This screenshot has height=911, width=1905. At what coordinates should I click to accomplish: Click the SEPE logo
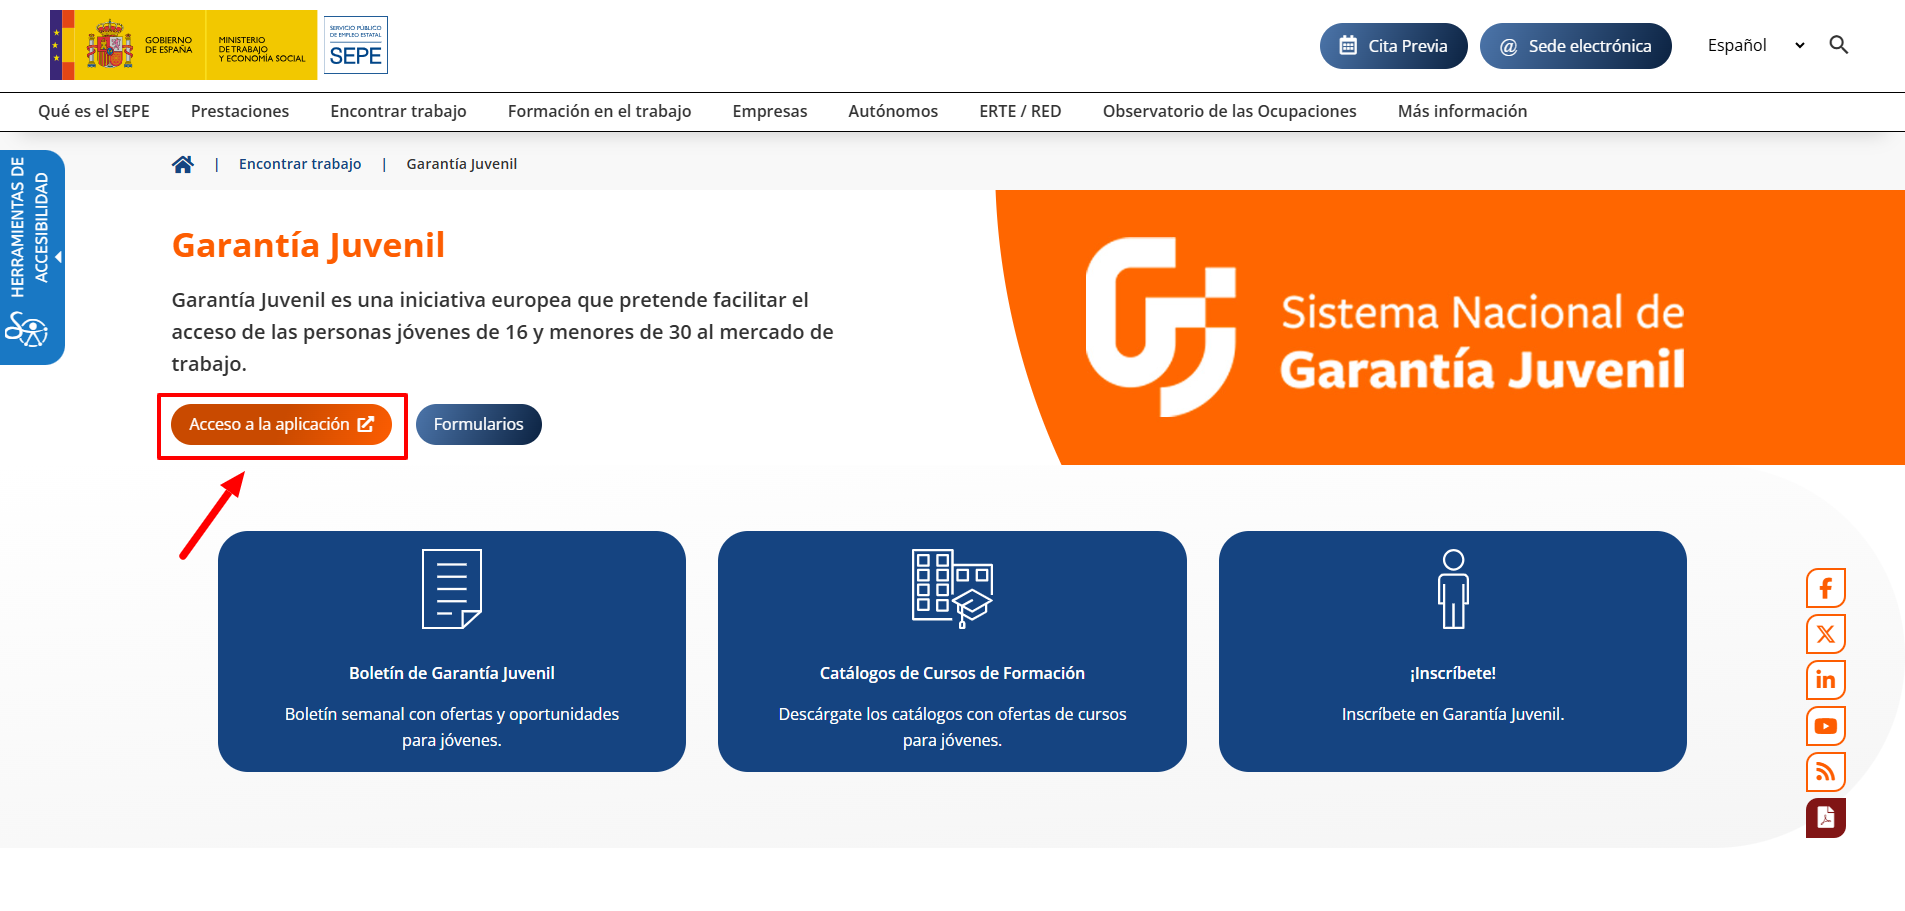[x=356, y=45]
